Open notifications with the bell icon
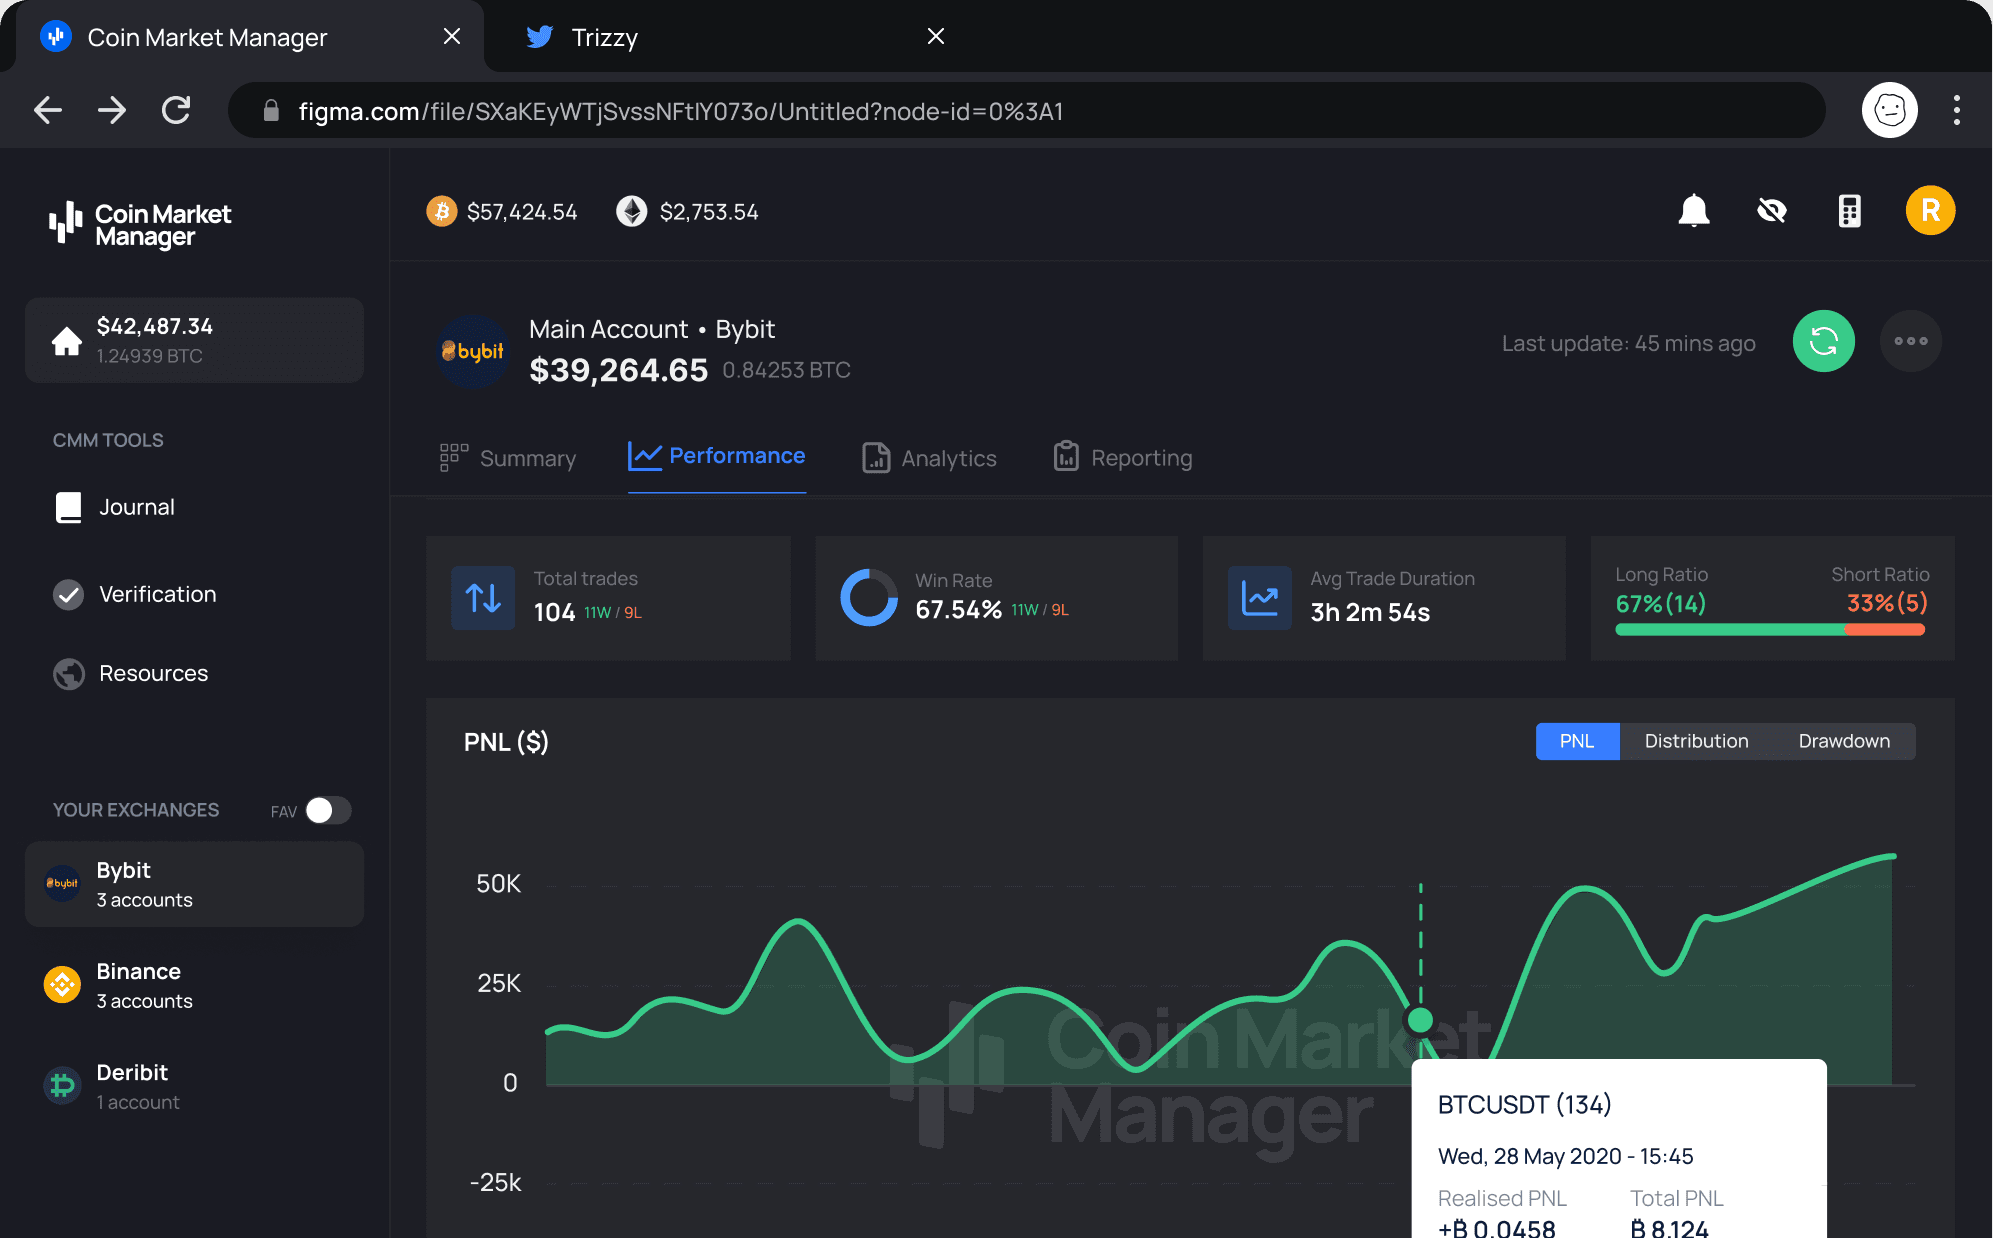 coord(1694,211)
